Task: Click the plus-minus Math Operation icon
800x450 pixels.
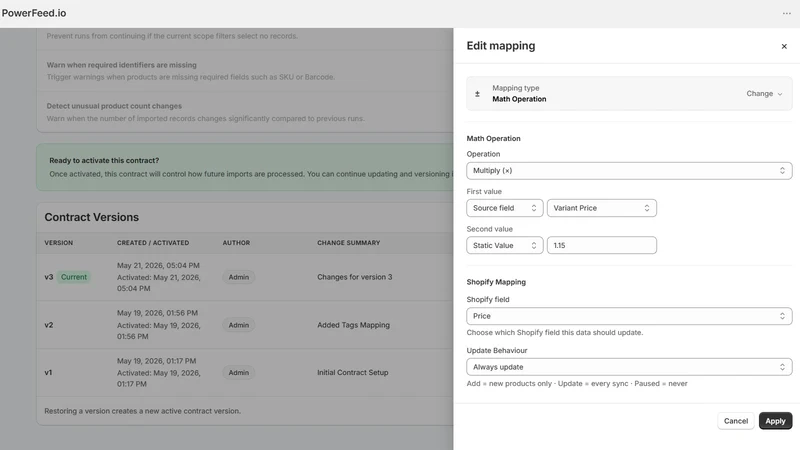Action: pyautogui.click(x=478, y=94)
